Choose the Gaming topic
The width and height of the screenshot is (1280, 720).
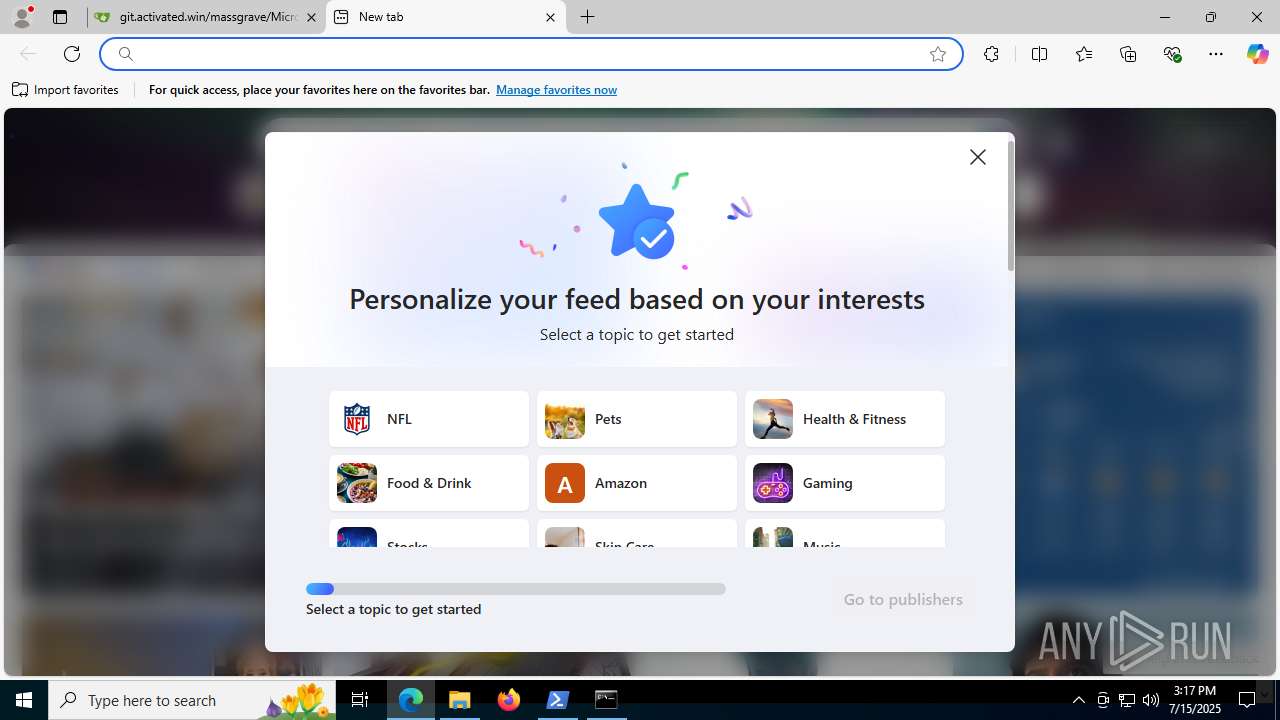[x=845, y=483]
